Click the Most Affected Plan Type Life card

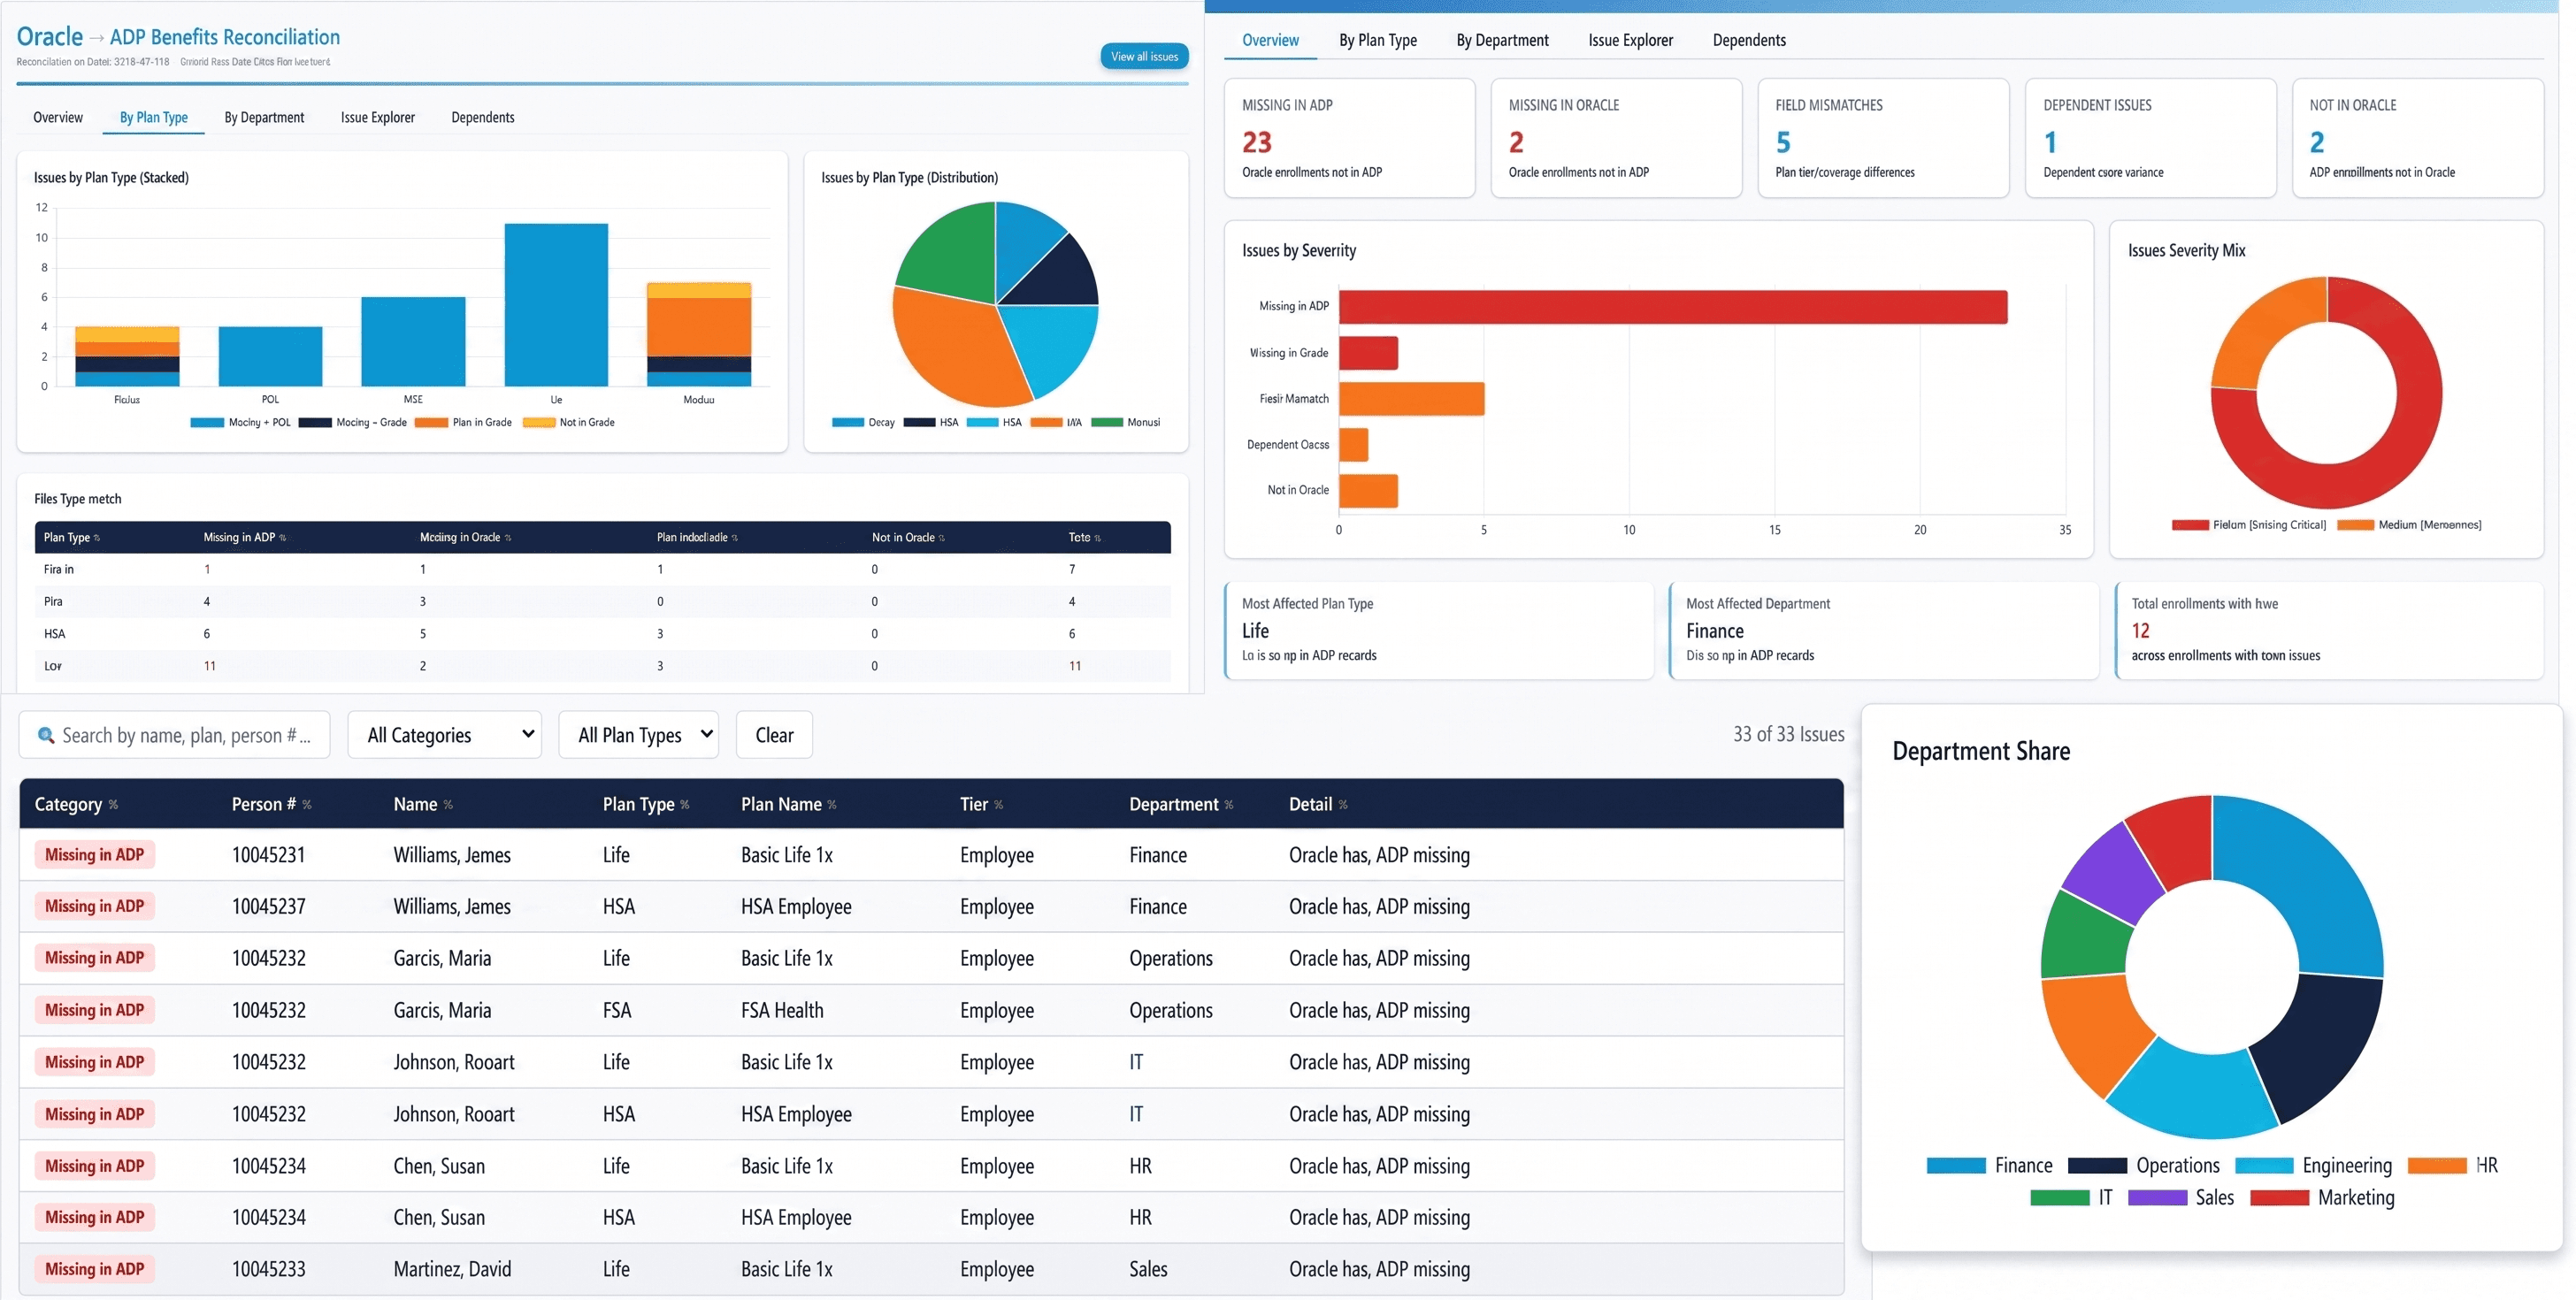(1439, 631)
